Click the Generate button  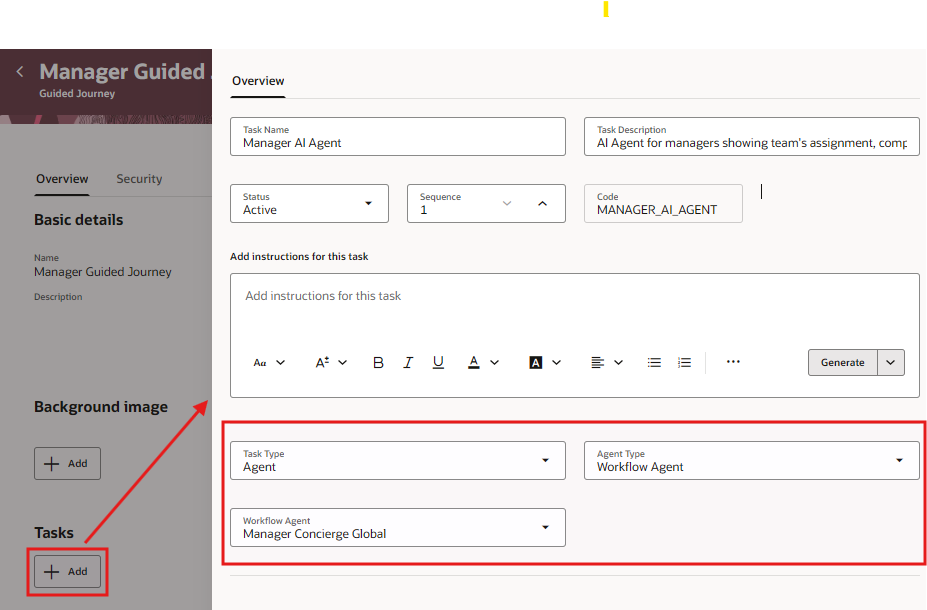click(x=842, y=362)
